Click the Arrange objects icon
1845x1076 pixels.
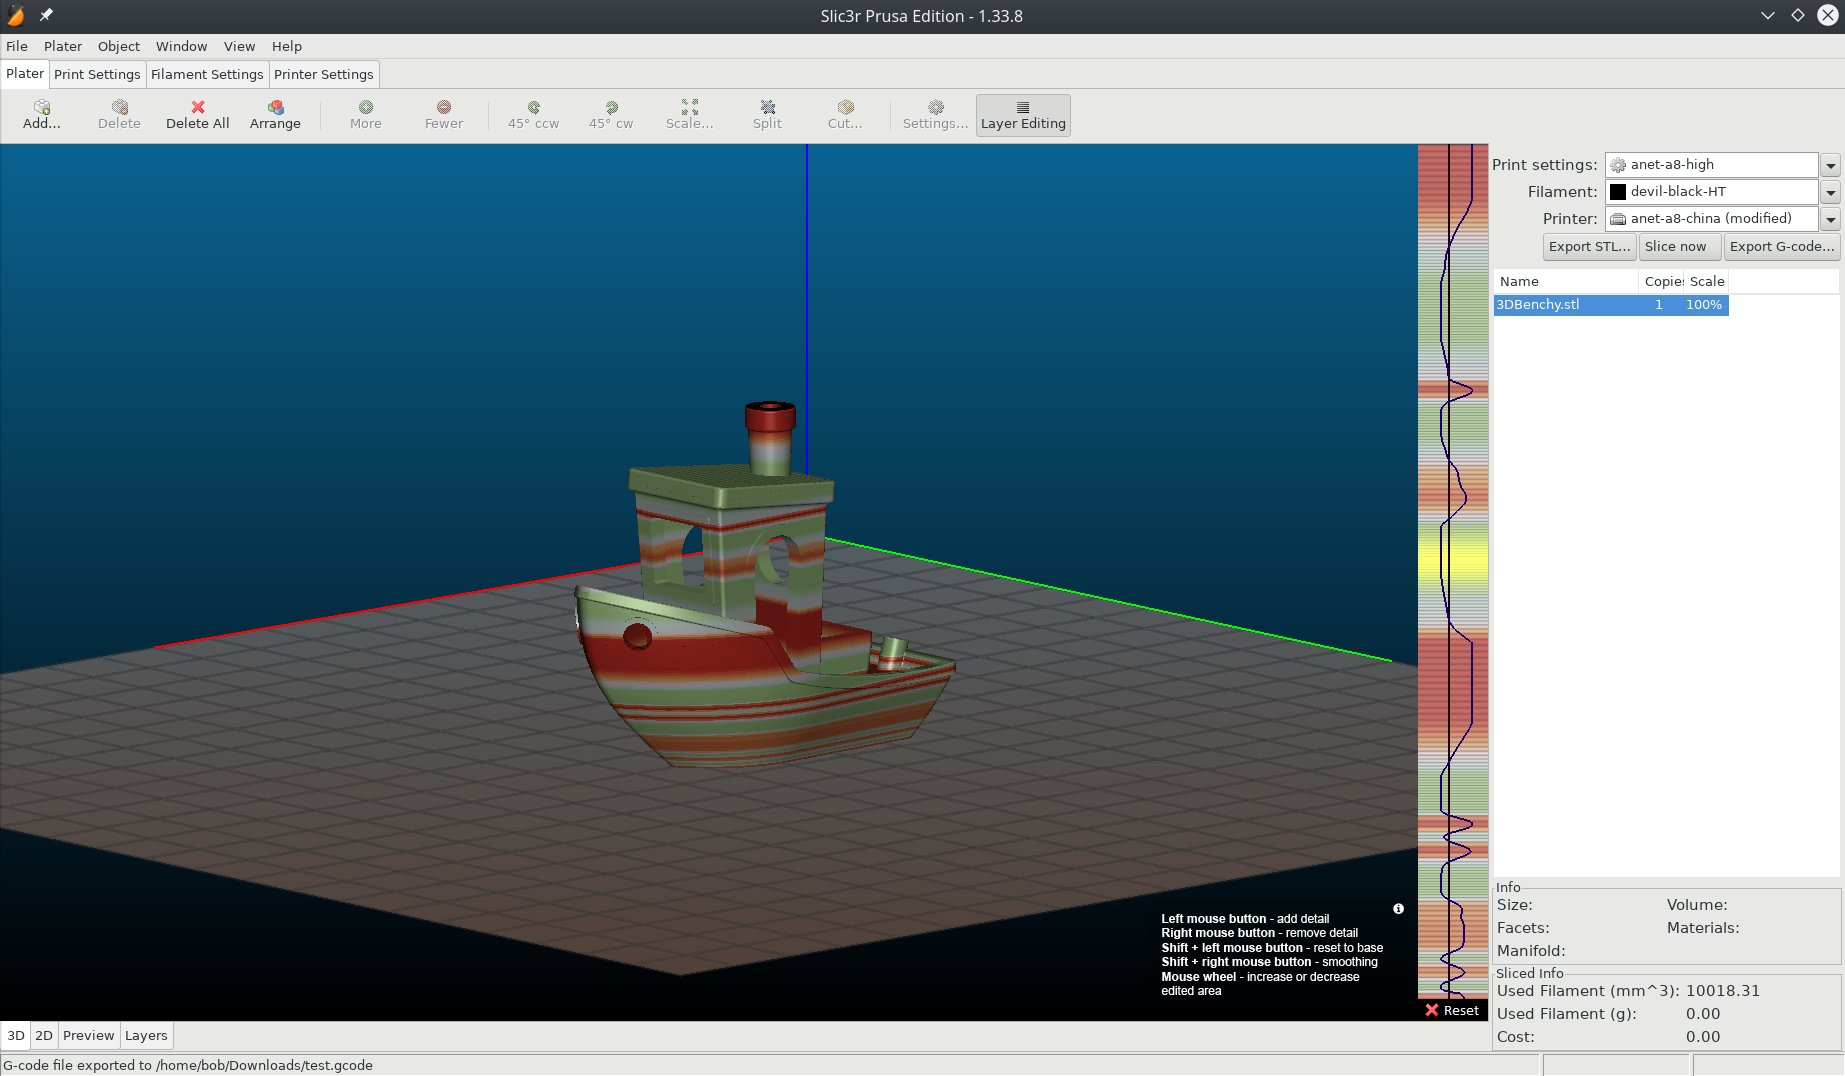click(275, 107)
